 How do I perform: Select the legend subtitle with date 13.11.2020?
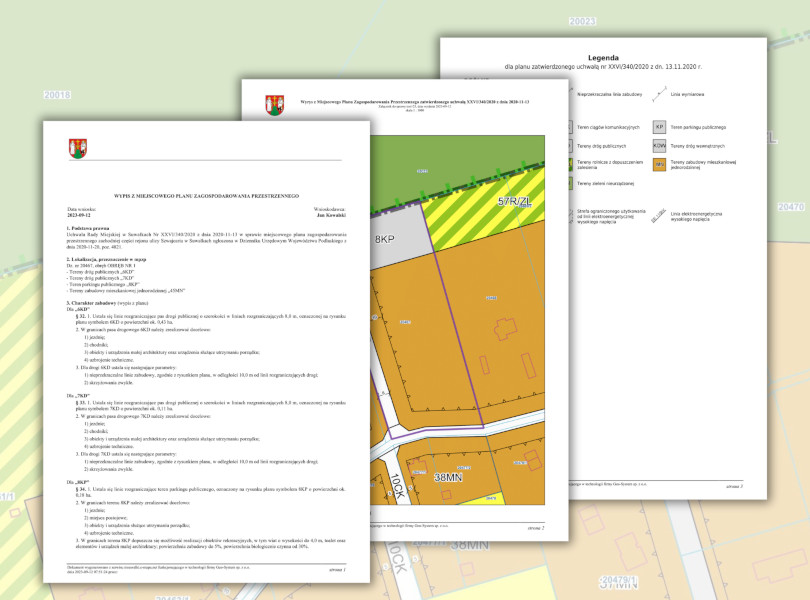[x=603, y=67]
